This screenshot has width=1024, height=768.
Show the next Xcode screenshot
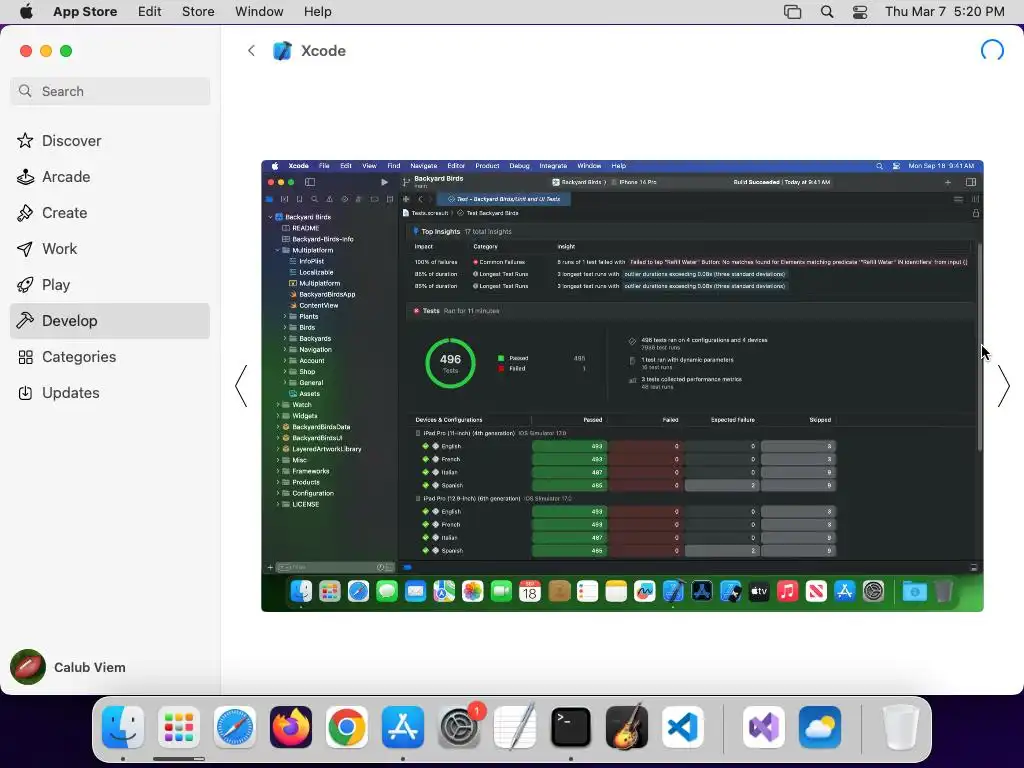1004,386
